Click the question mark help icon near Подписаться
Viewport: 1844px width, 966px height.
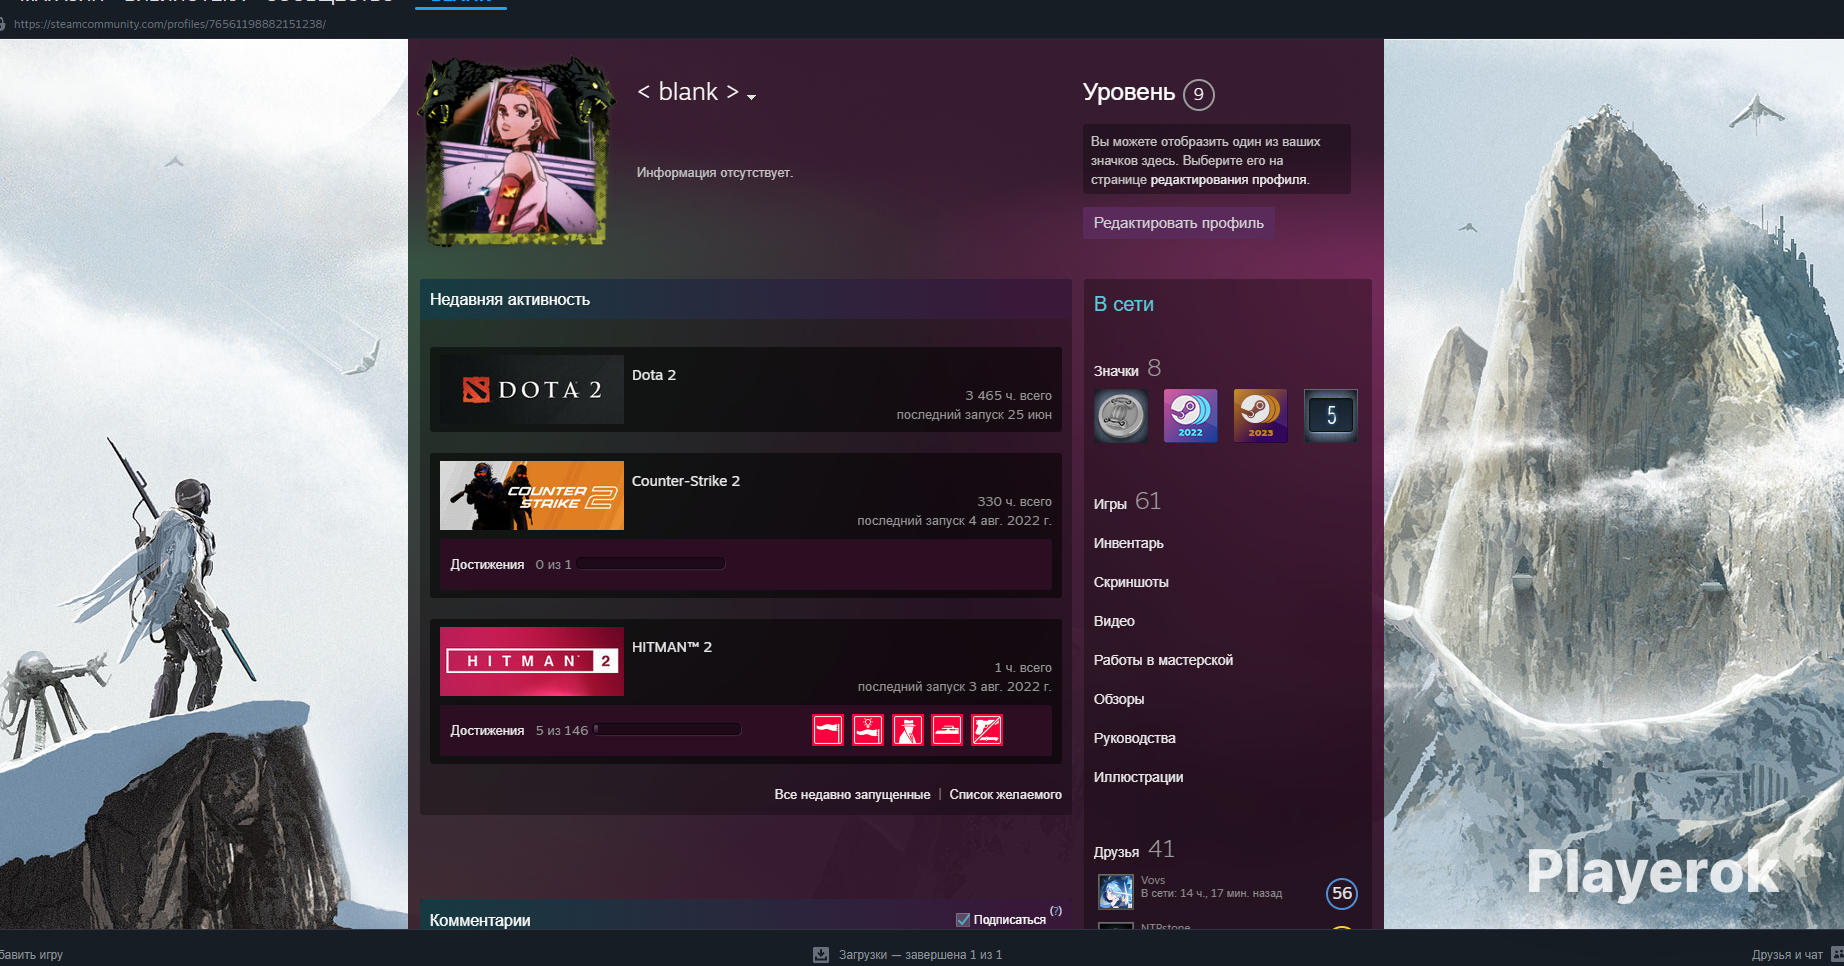tap(1056, 911)
